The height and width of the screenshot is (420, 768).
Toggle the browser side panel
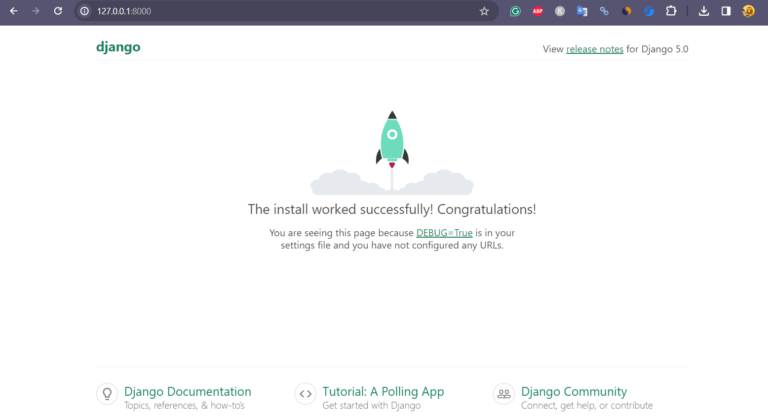[x=726, y=11]
